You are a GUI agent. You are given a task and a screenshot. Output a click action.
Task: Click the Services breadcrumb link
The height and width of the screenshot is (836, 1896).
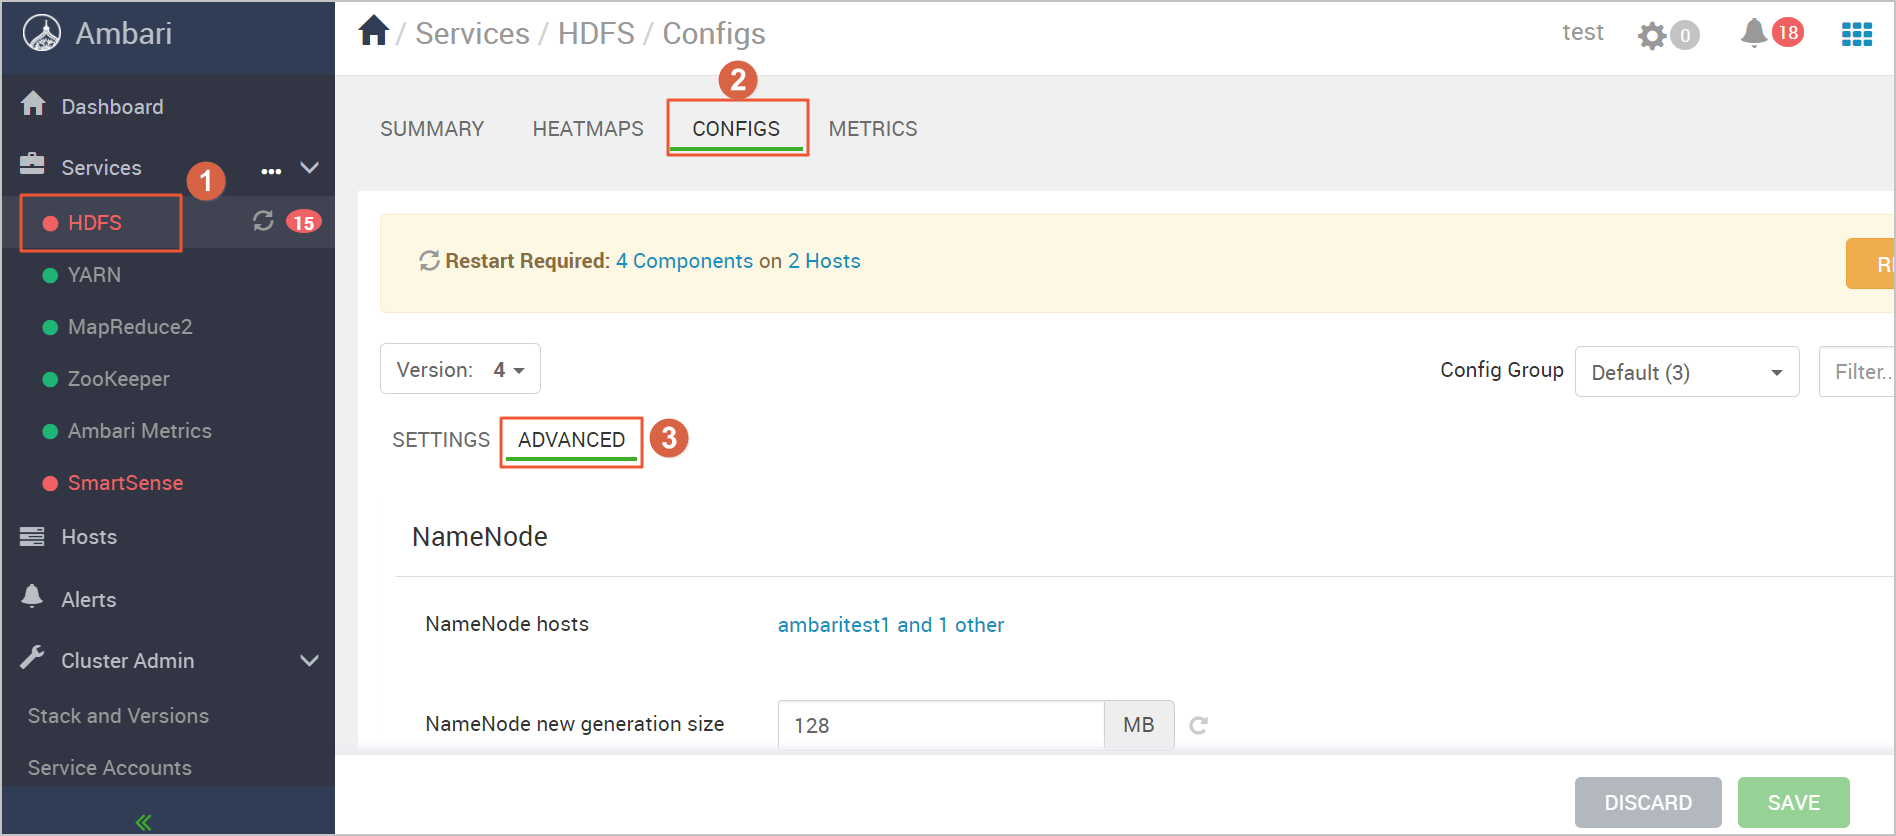(472, 33)
